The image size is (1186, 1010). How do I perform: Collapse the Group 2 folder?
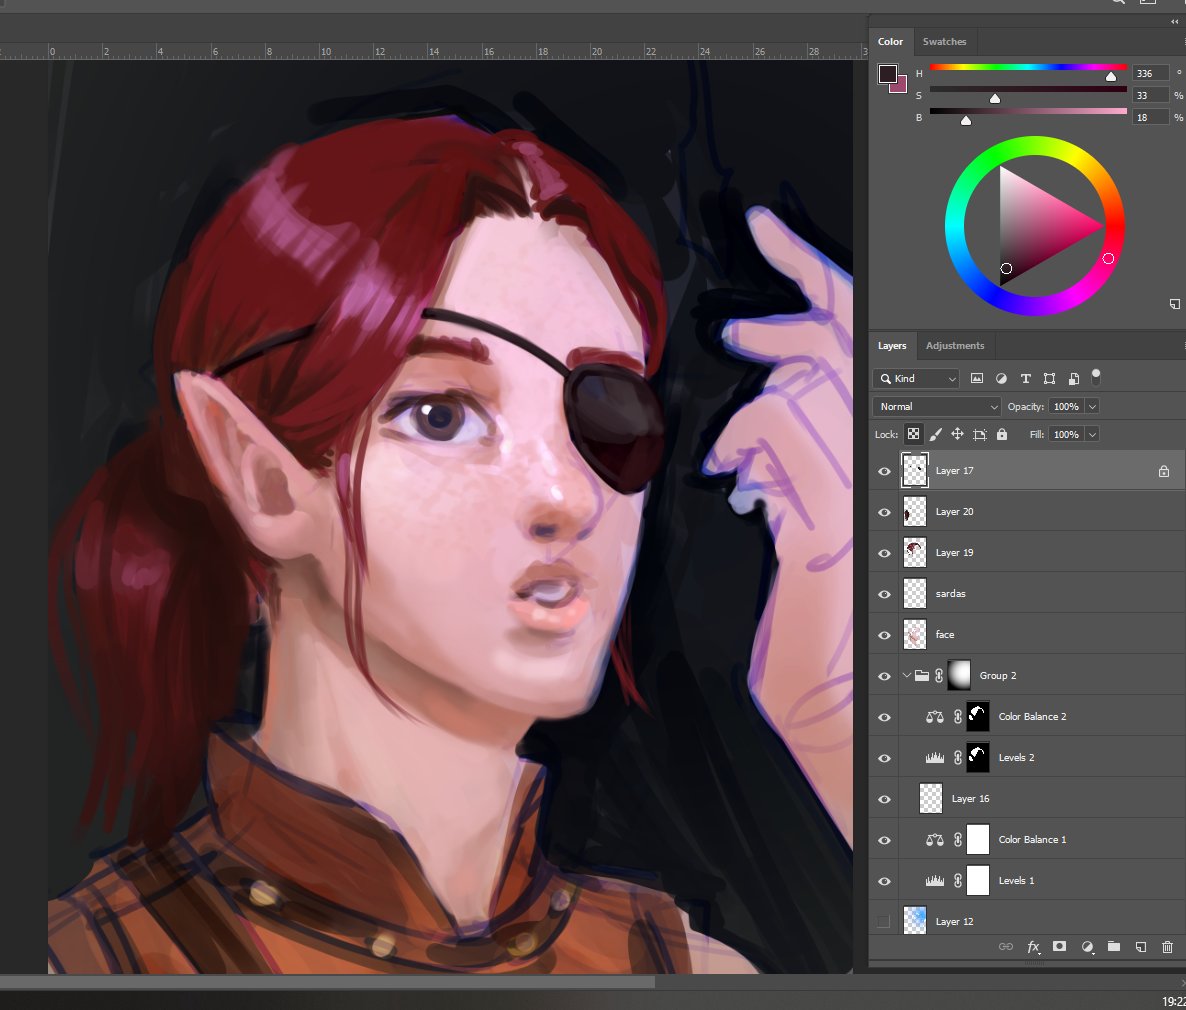click(x=906, y=676)
